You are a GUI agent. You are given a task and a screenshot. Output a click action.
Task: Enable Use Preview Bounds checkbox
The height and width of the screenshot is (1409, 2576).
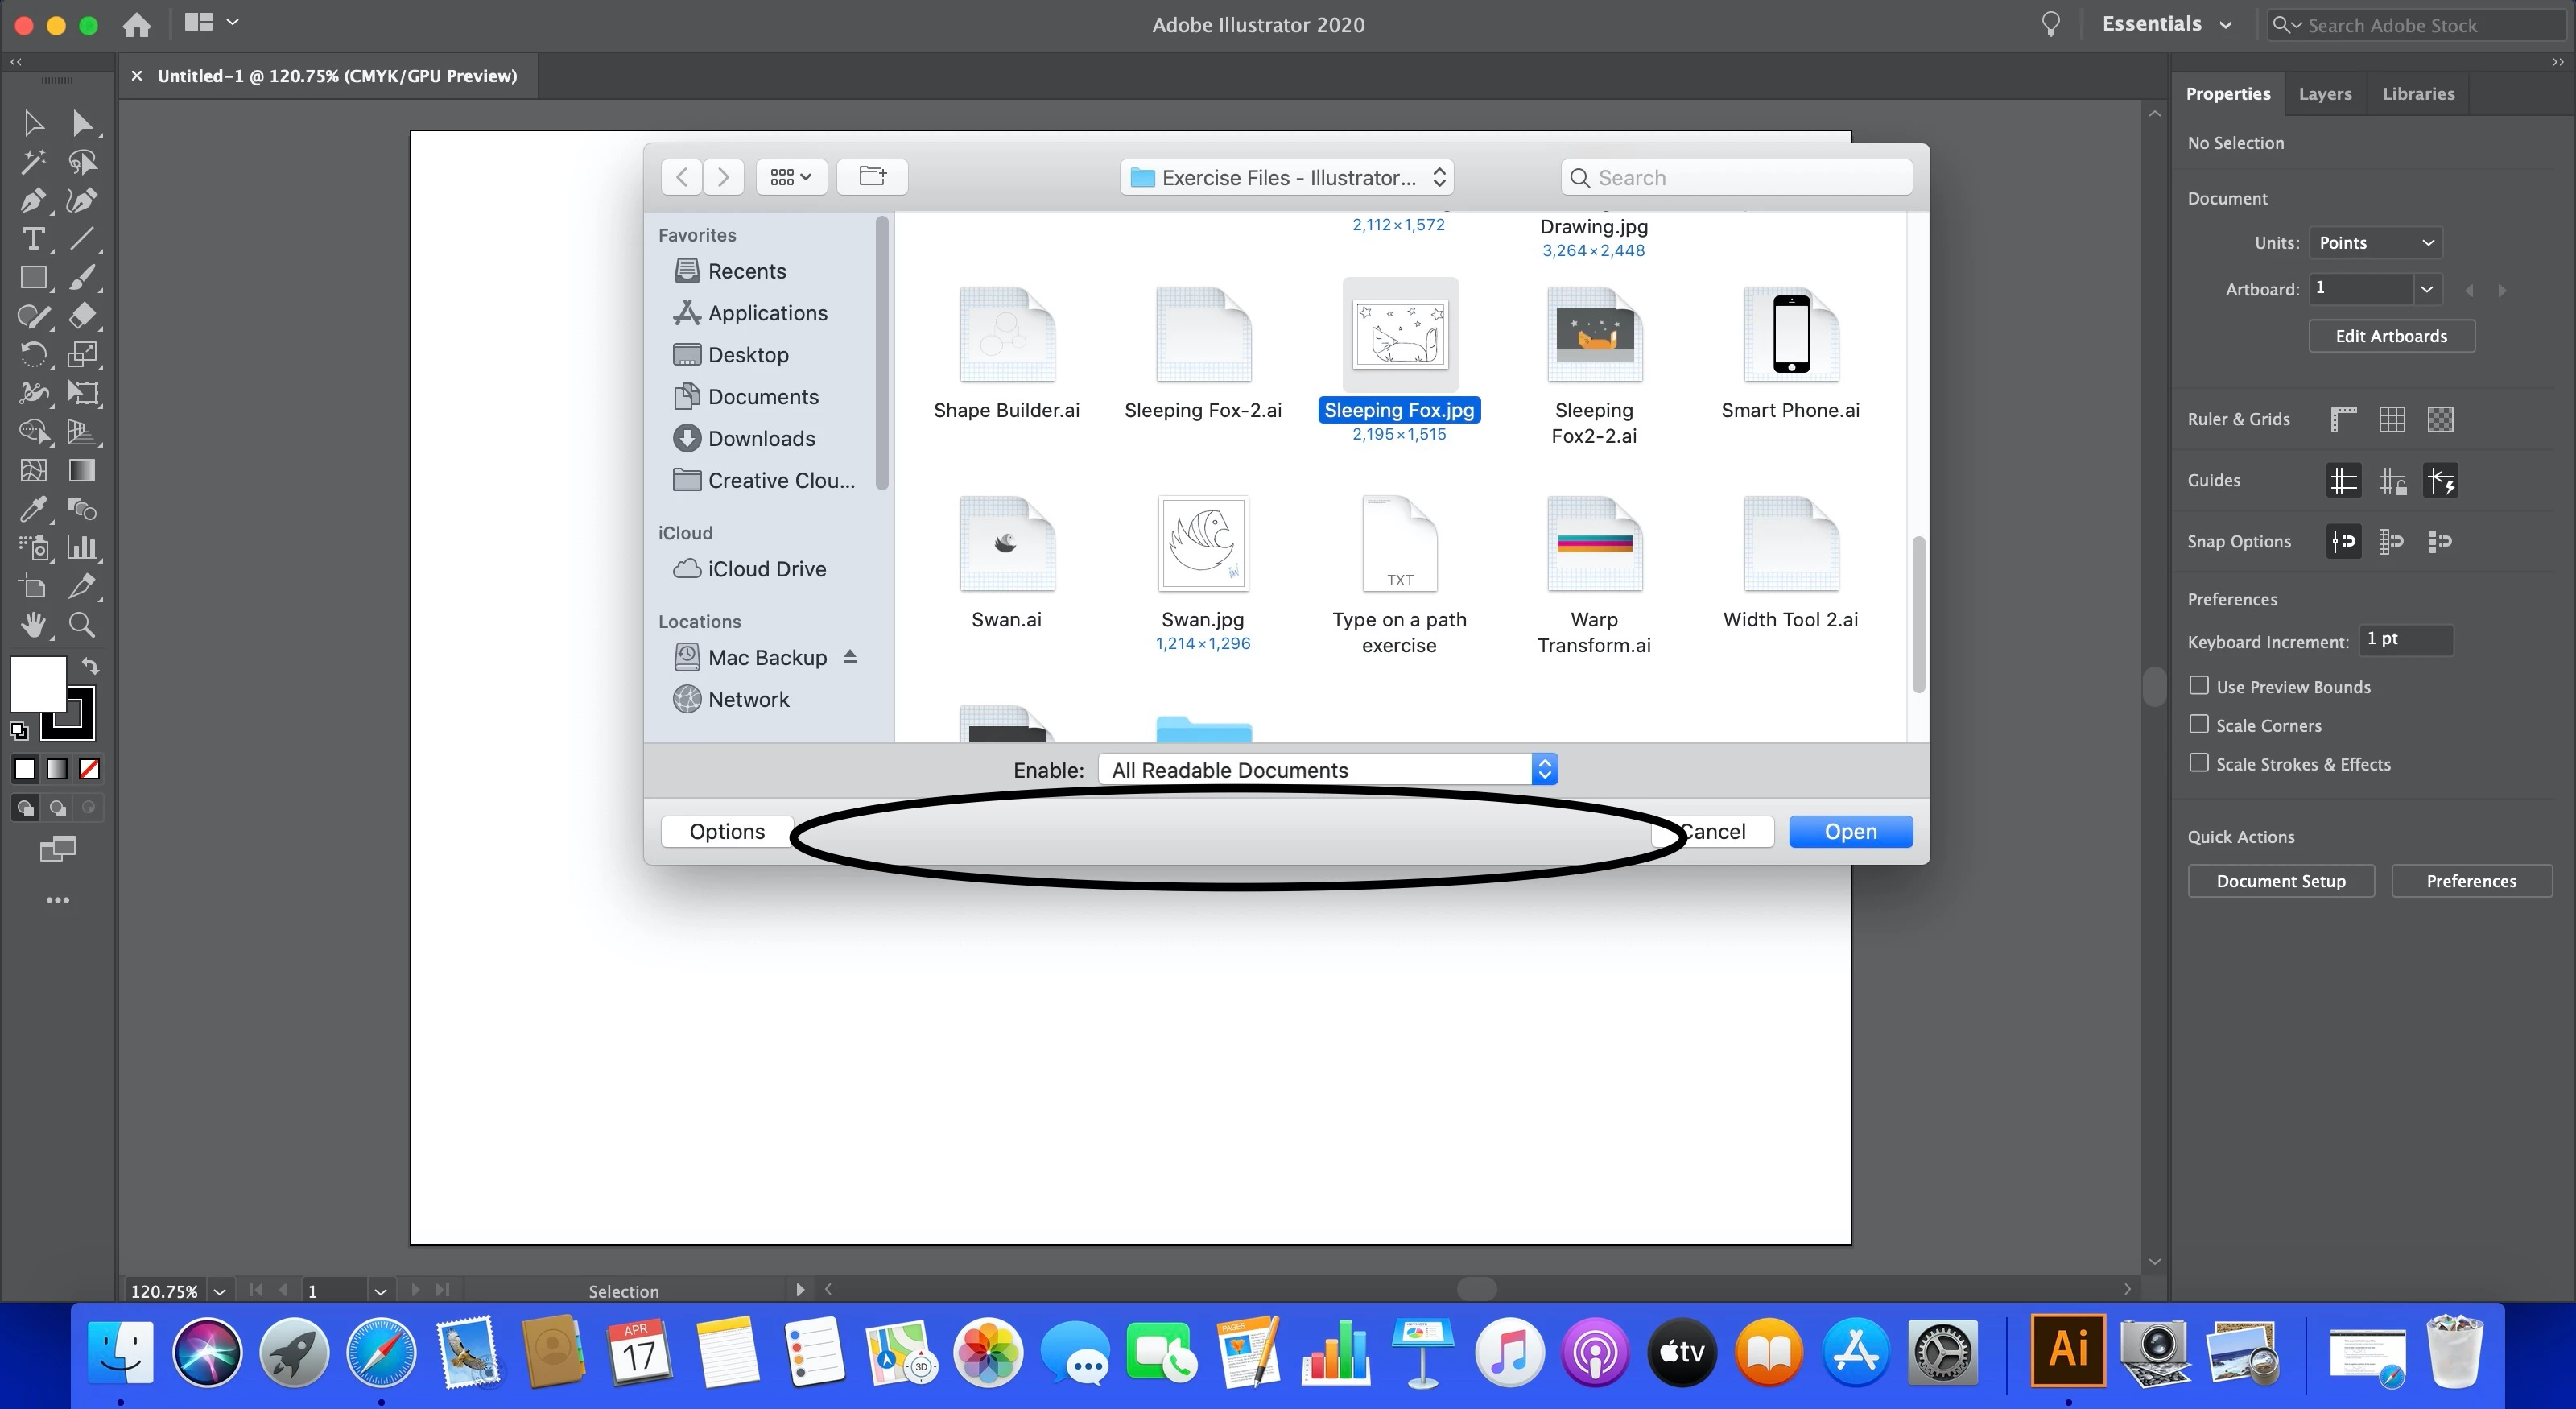(2199, 686)
